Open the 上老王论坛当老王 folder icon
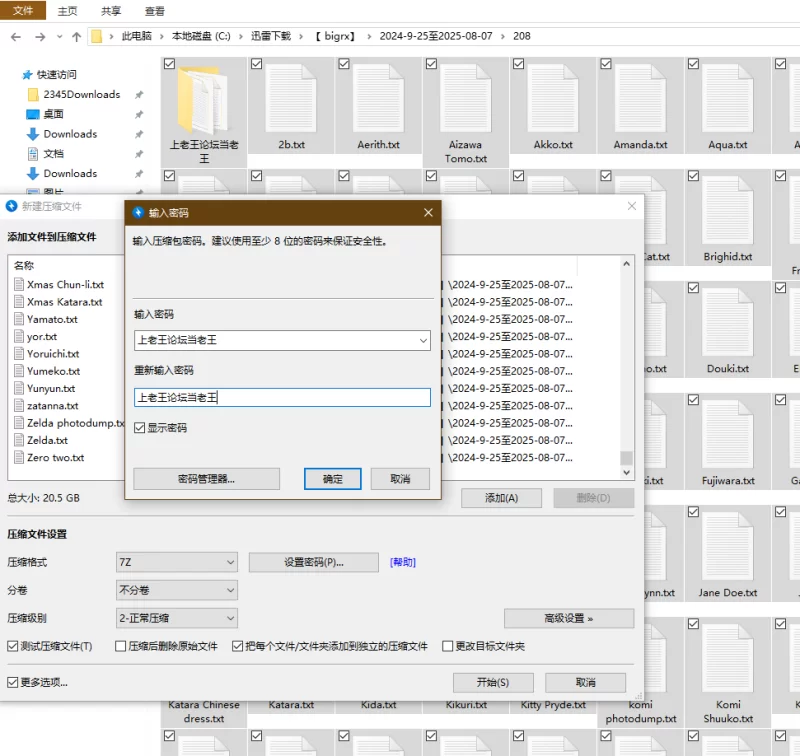800x756 pixels. [204, 98]
